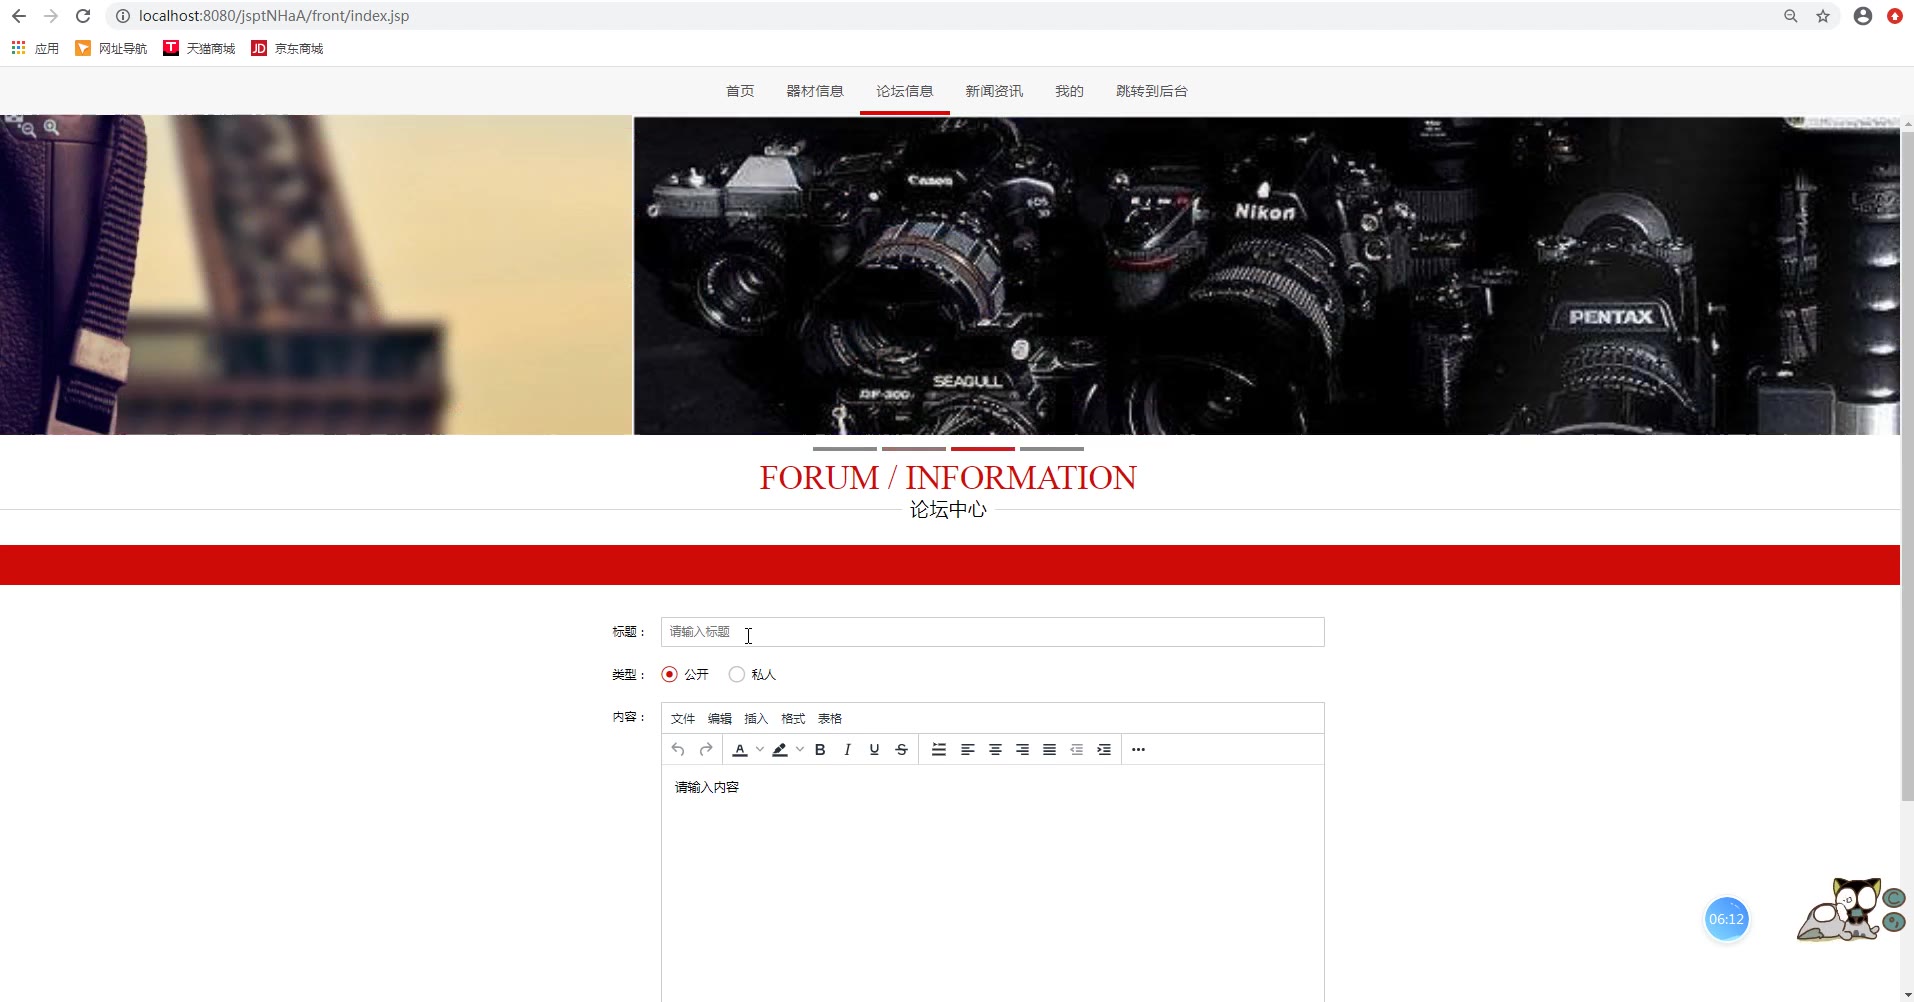
Task: Select the fourth carousel indicator bar
Action: click(1052, 449)
